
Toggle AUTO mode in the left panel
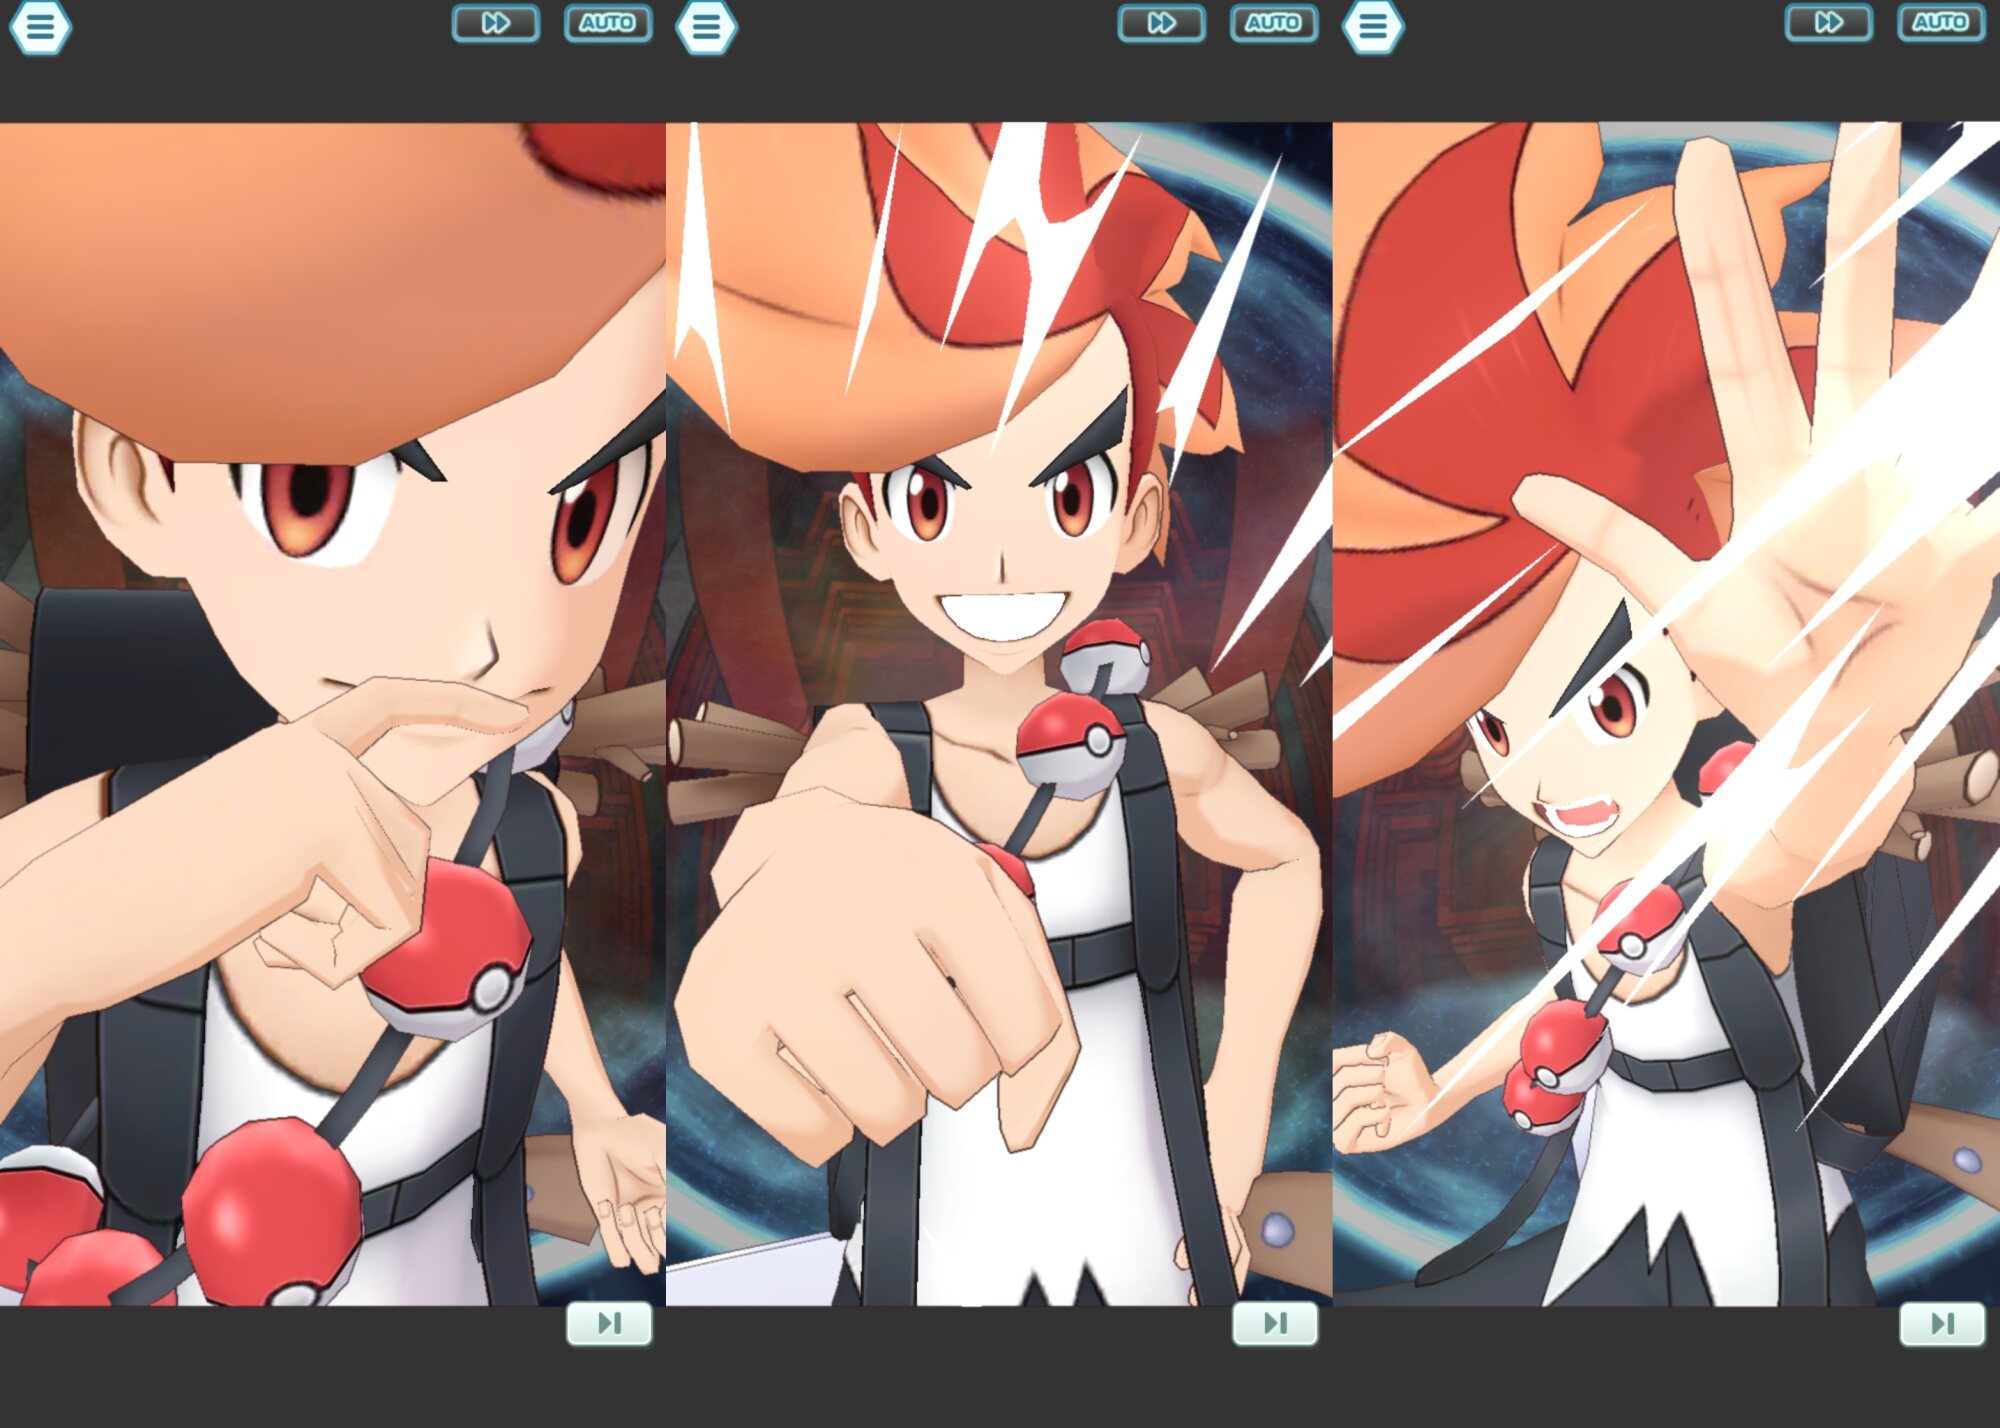(x=608, y=23)
